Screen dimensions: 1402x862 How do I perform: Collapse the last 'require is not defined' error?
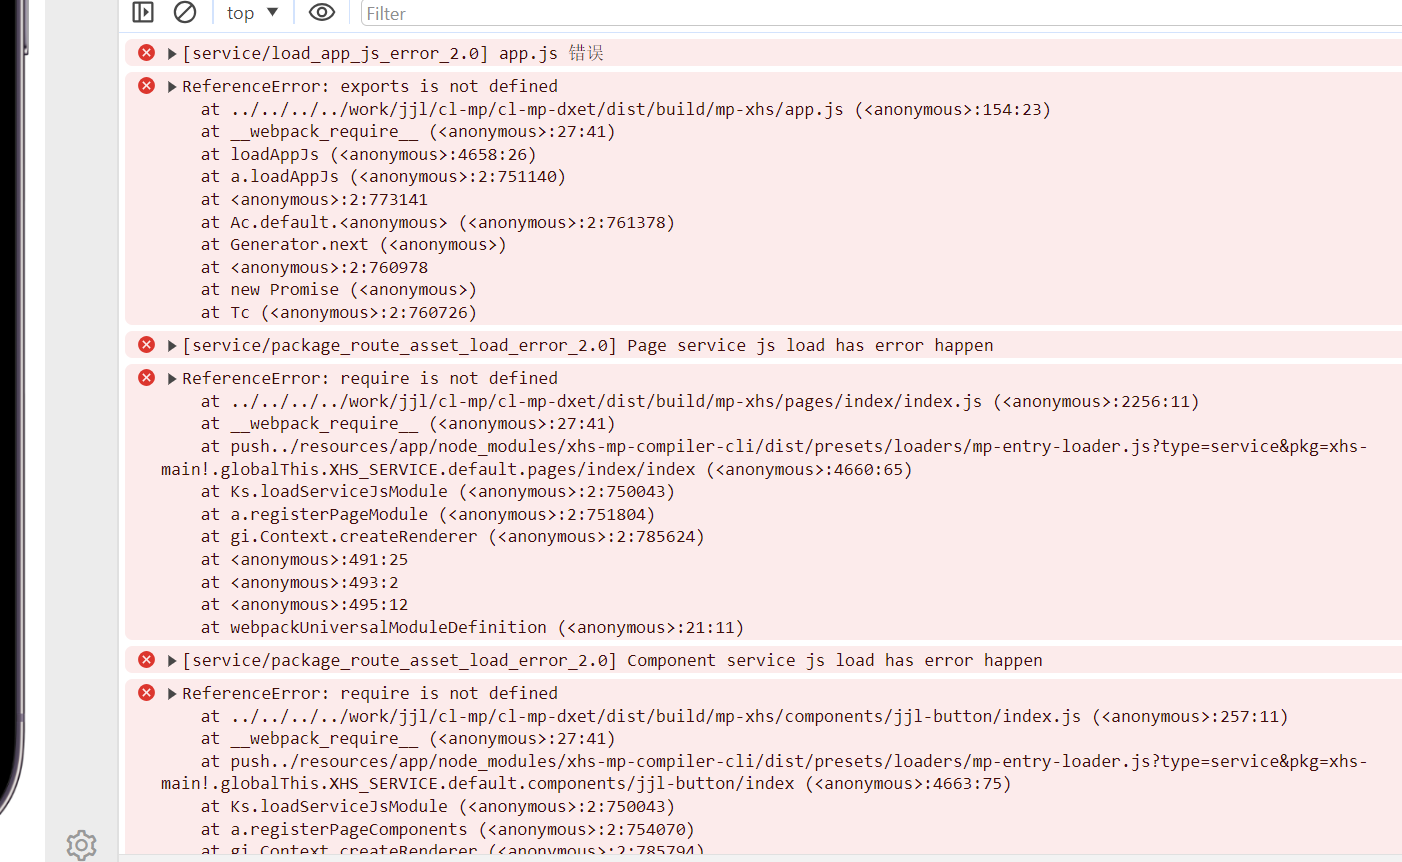[172, 694]
